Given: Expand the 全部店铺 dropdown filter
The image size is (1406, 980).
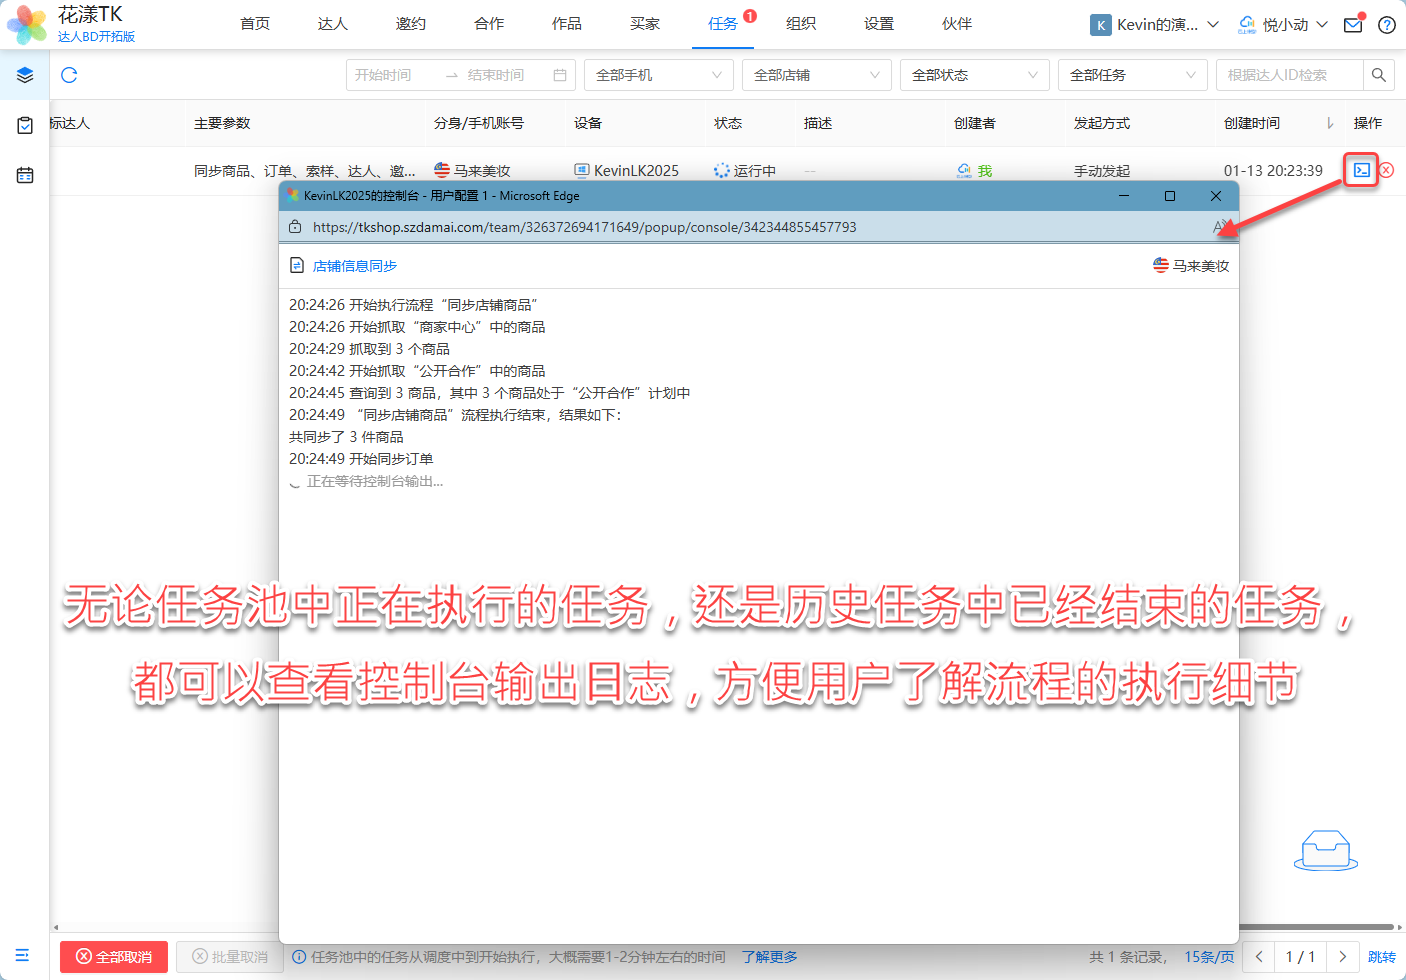Looking at the screenshot, I should point(816,75).
